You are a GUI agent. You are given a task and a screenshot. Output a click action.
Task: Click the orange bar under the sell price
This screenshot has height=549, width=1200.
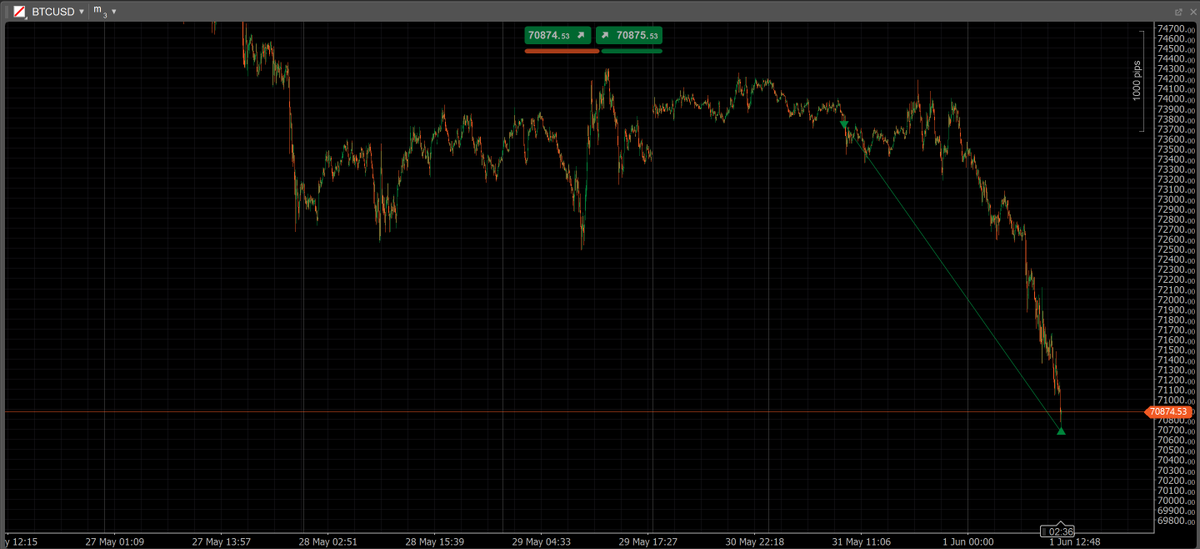click(x=562, y=50)
